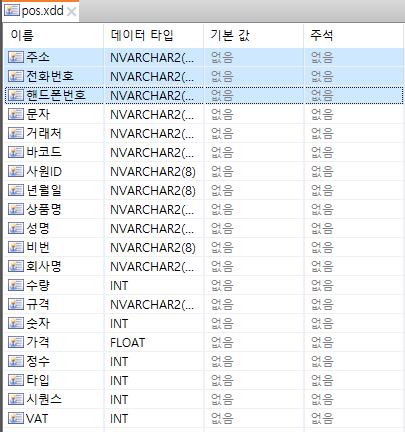Click the FLOAT data type of 가격
405x432 pixels.
[128, 343]
